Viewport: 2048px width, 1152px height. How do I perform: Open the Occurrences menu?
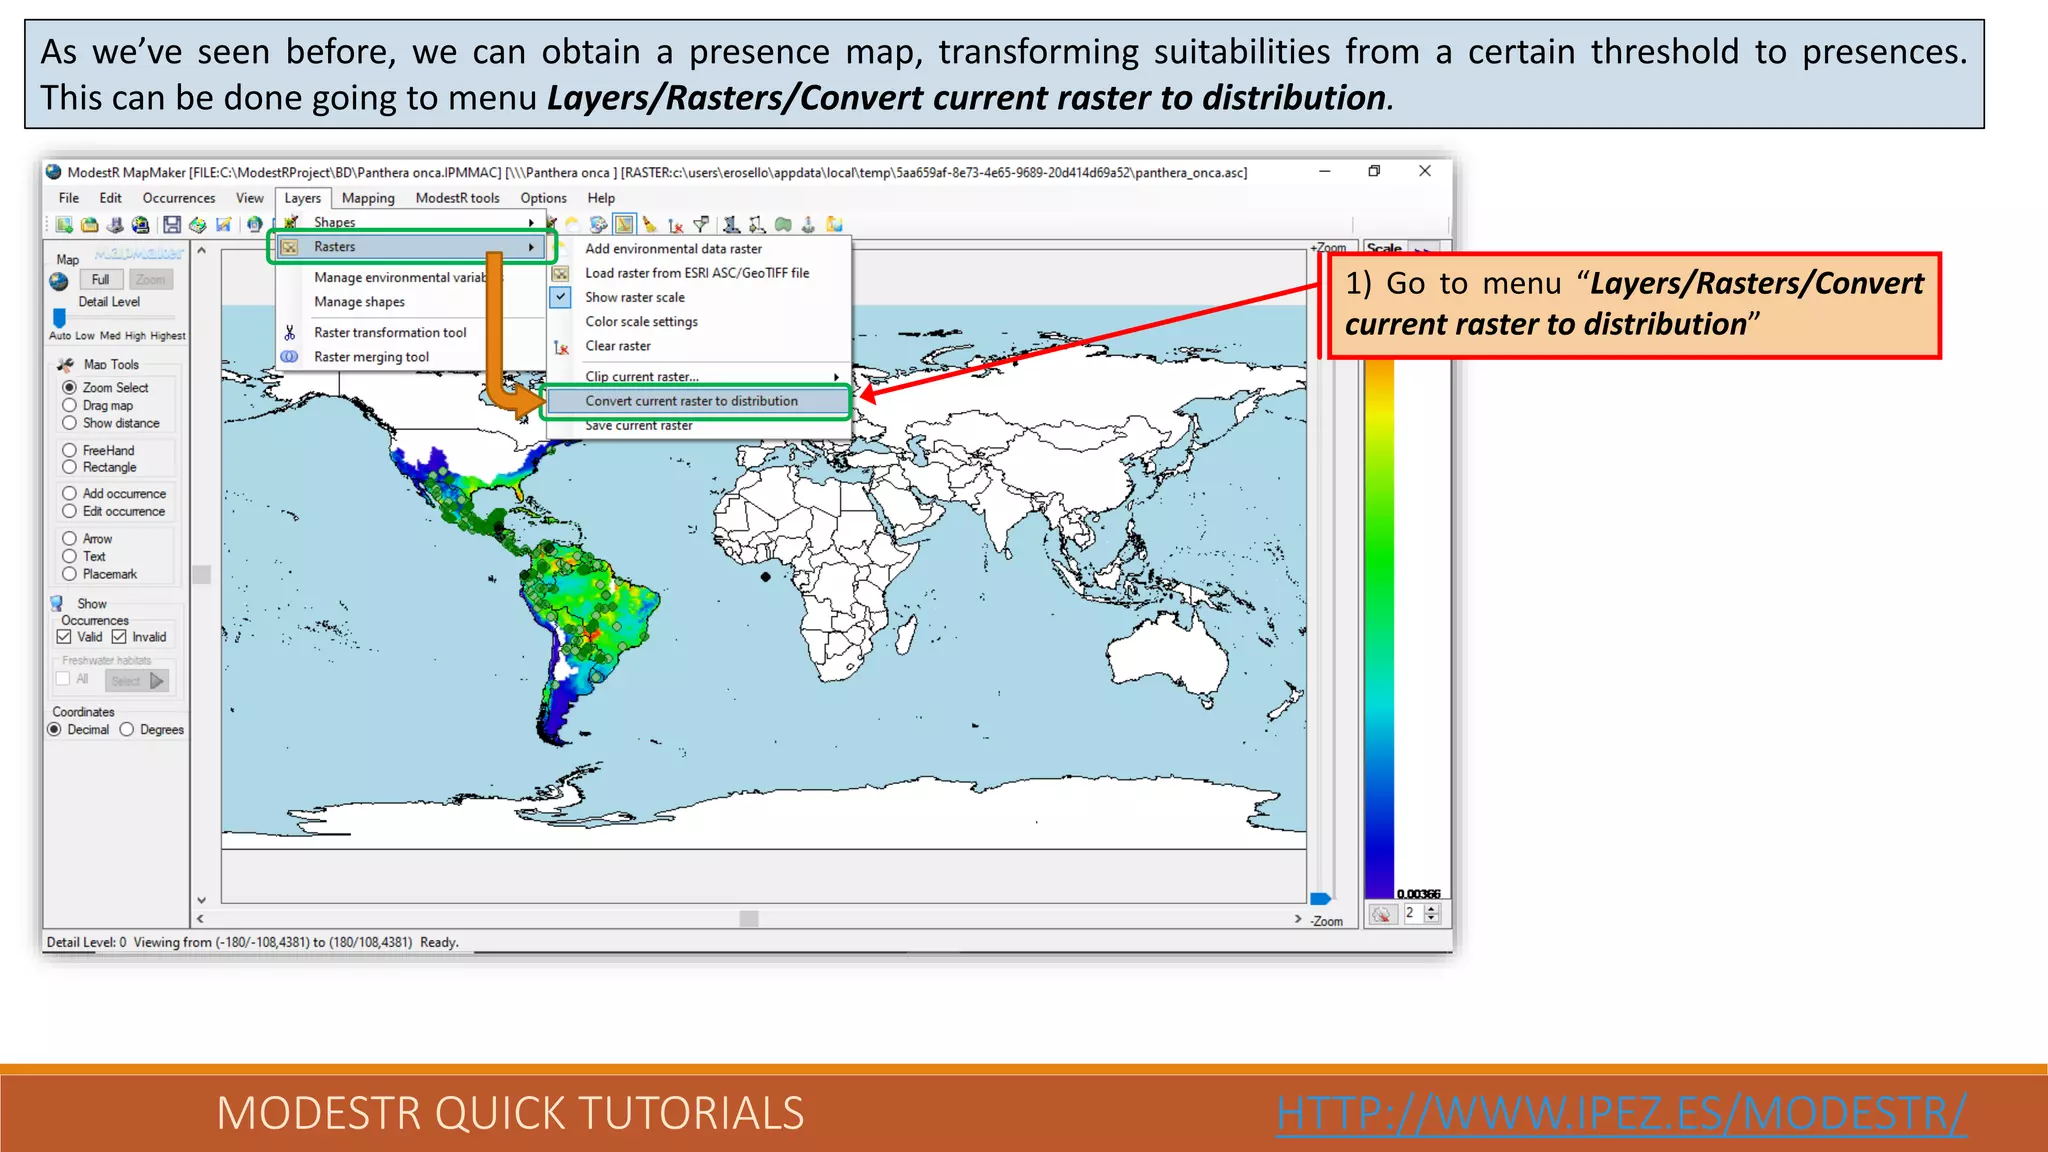pos(179,198)
